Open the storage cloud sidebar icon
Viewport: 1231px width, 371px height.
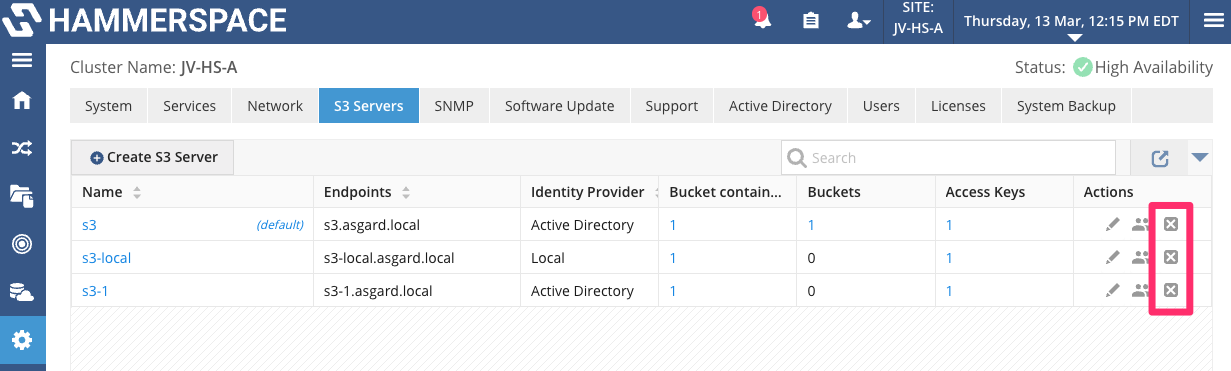[x=22, y=291]
